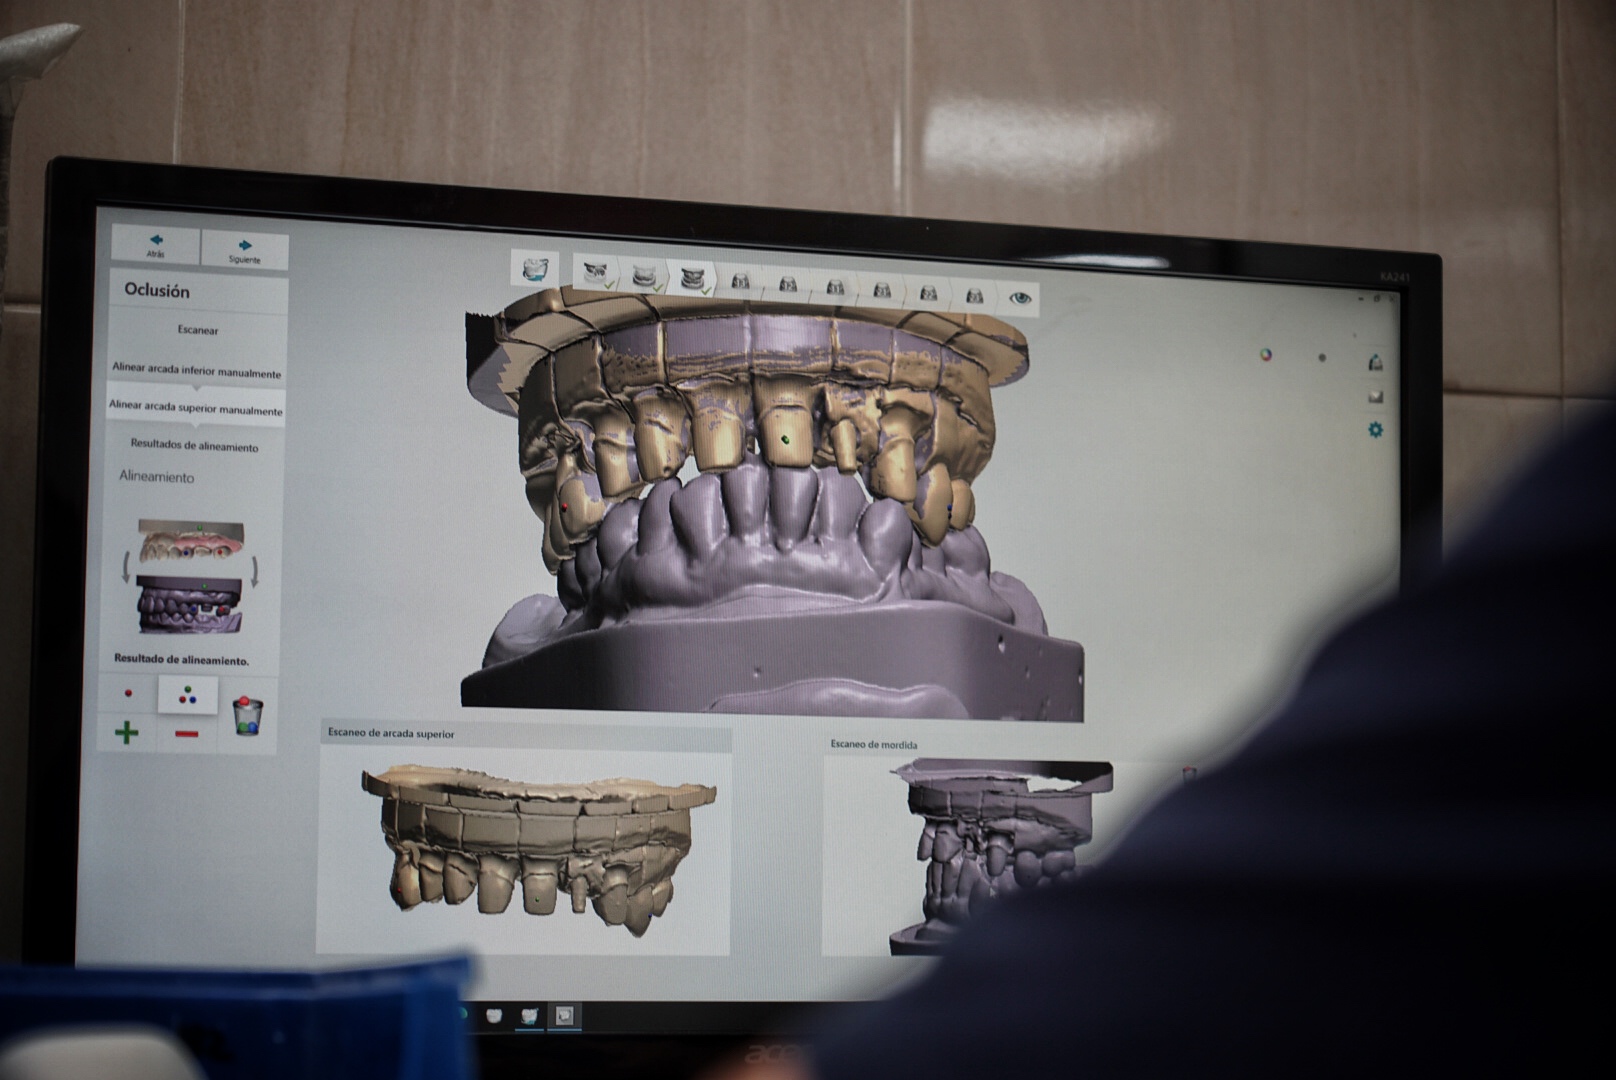Open Alinear arcada inferior manualmente step
This screenshot has width=1616, height=1080.
pos(197,371)
